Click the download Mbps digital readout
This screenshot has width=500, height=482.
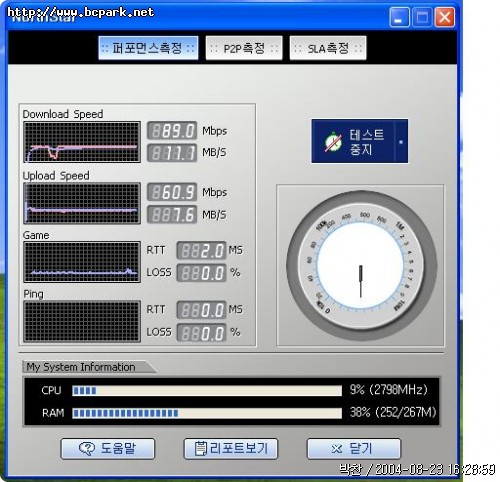172,131
